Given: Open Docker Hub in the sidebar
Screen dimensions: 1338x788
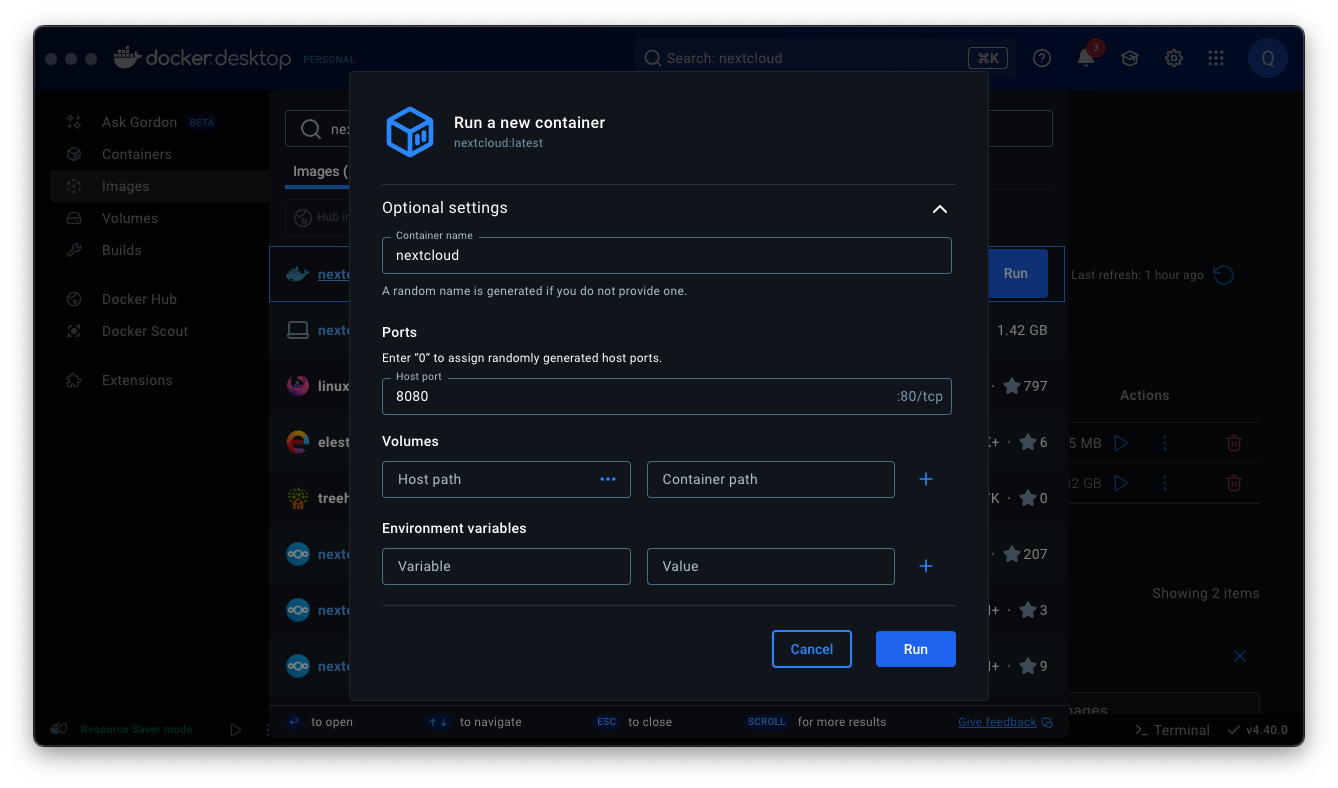Looking at the screenshot, I should pos(158,299).
